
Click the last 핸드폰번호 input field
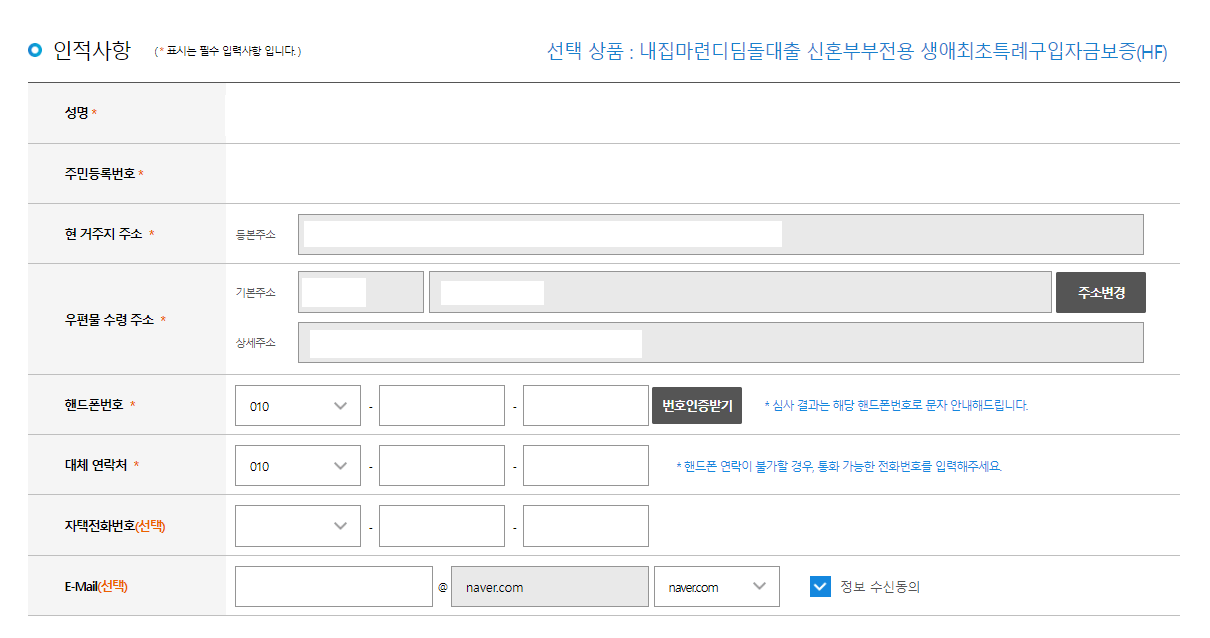pyautogui.click(x=585, y=405)
